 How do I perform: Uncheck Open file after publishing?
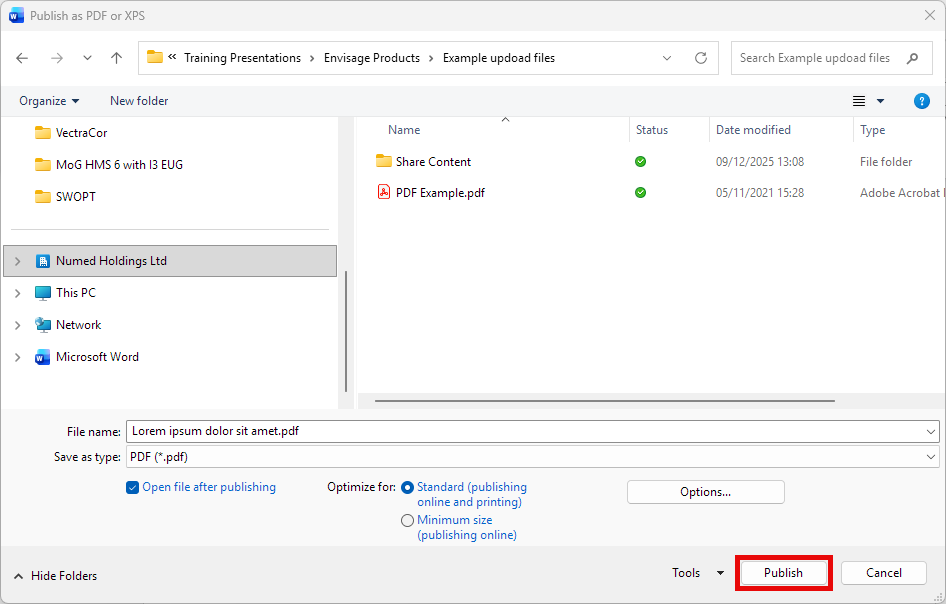pyautogui.click(x=133, y=487)
